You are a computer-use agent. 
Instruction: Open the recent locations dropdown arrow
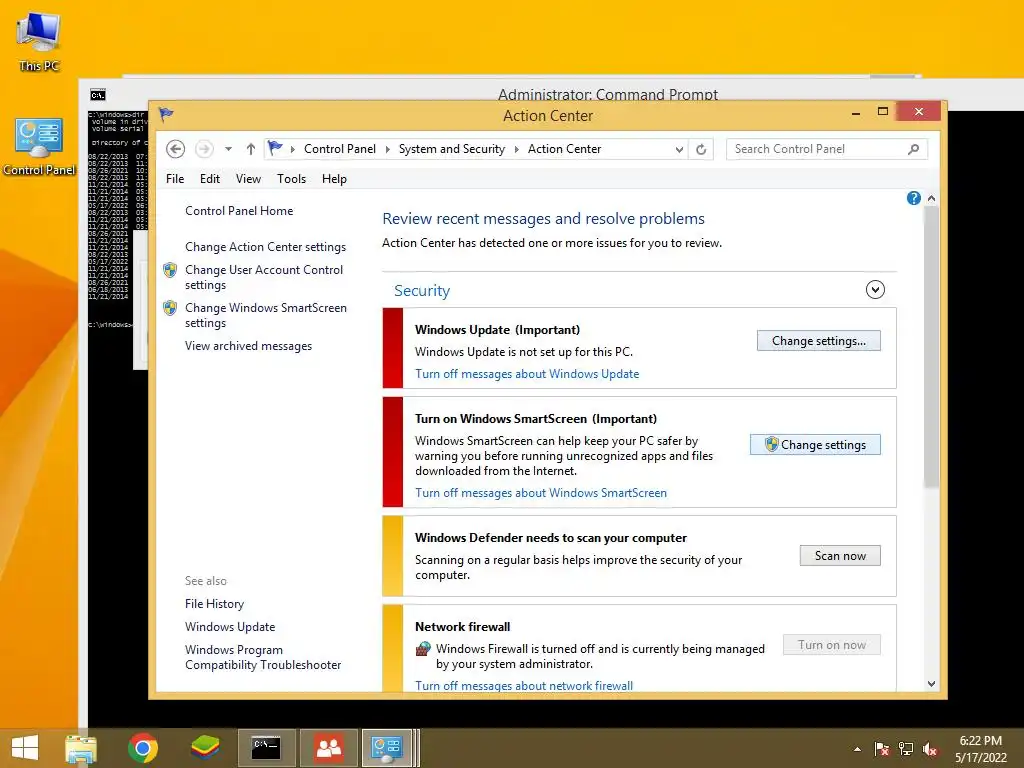coord(228,149)
